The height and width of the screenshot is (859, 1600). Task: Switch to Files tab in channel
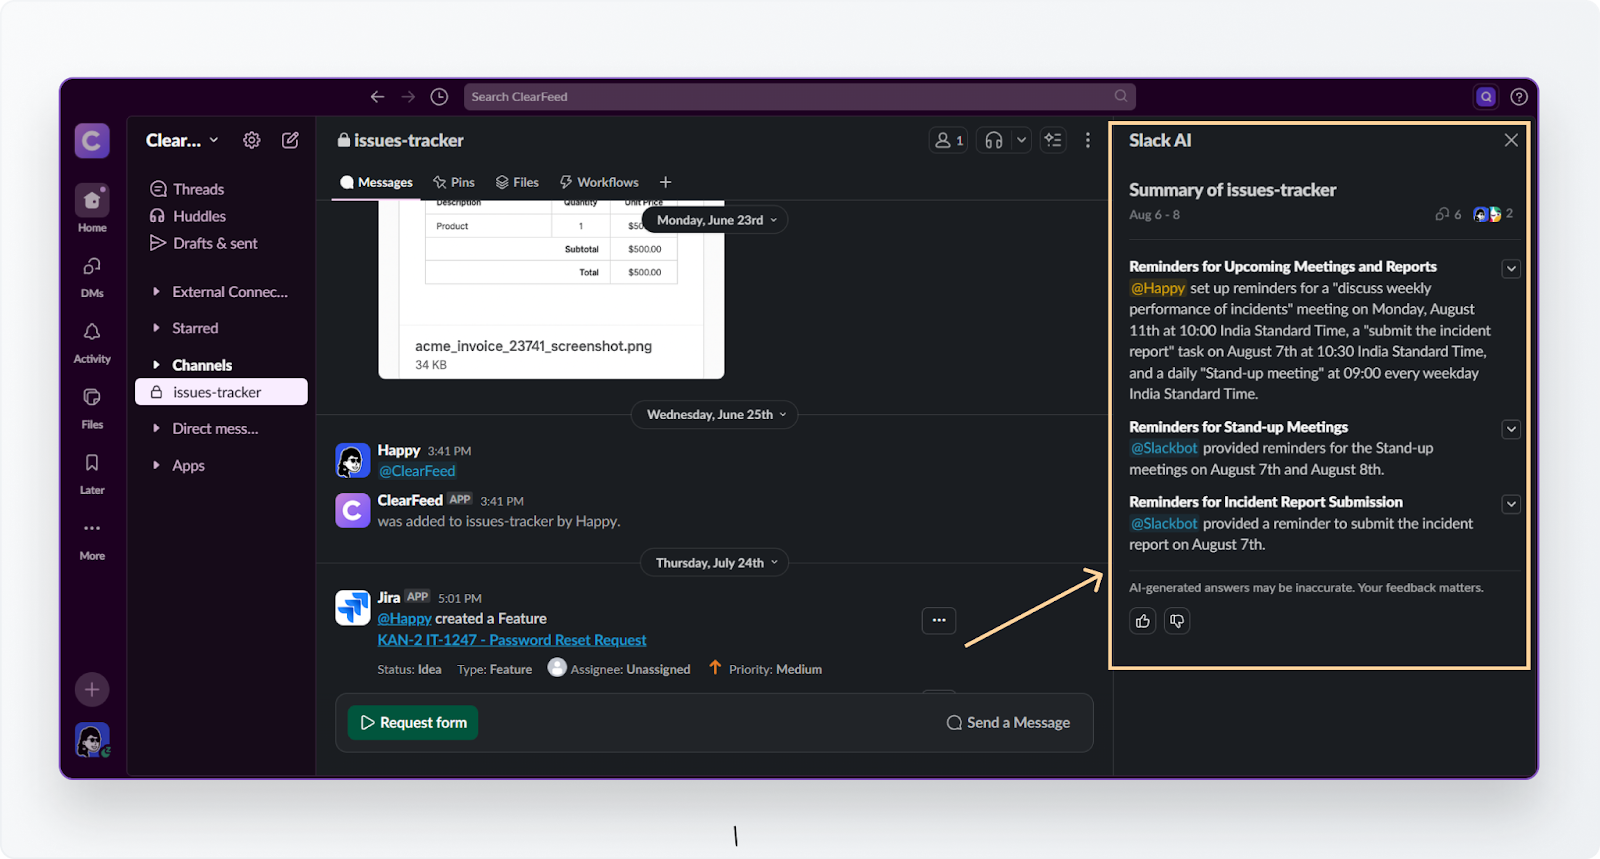(517, 182)
